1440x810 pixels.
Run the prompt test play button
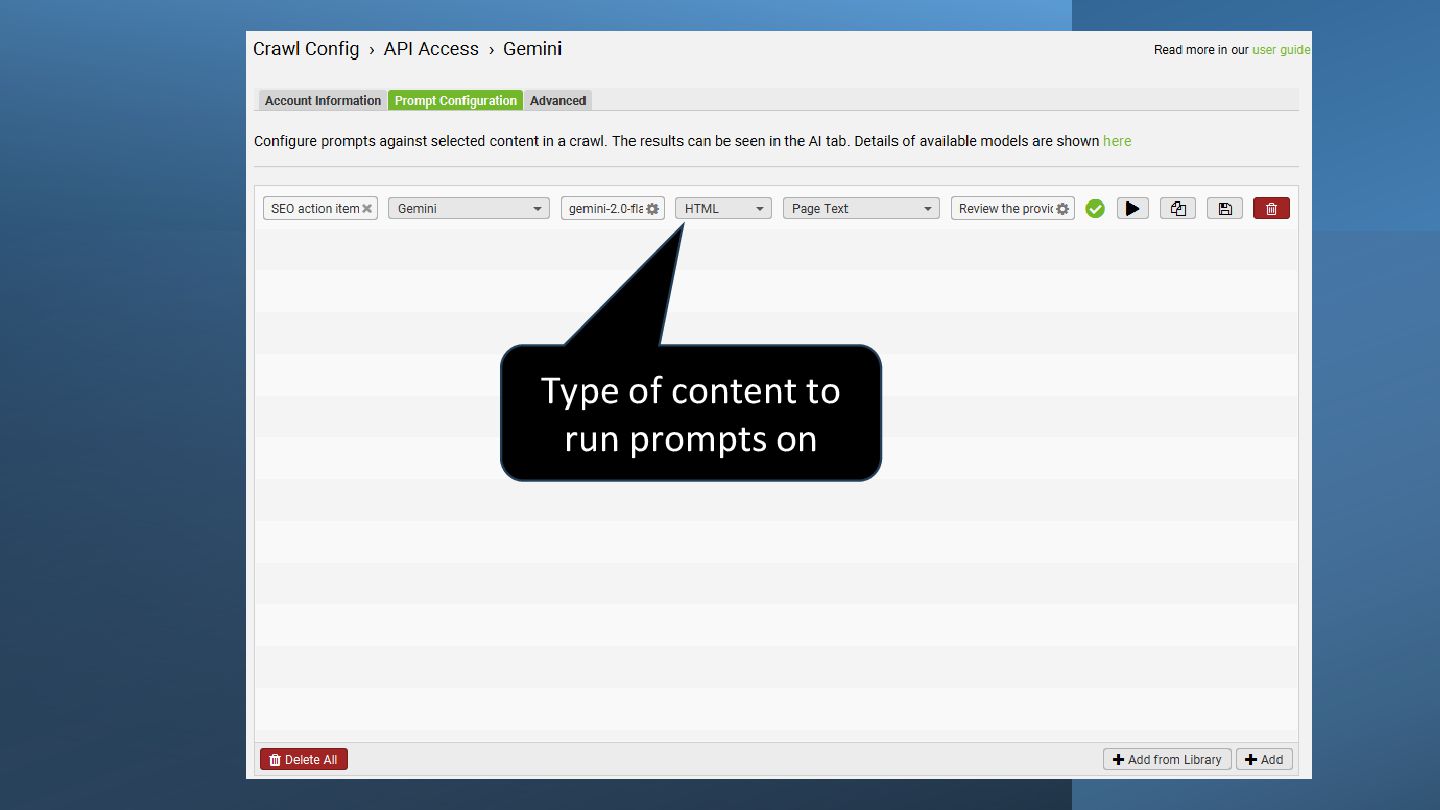[1132, 208]
